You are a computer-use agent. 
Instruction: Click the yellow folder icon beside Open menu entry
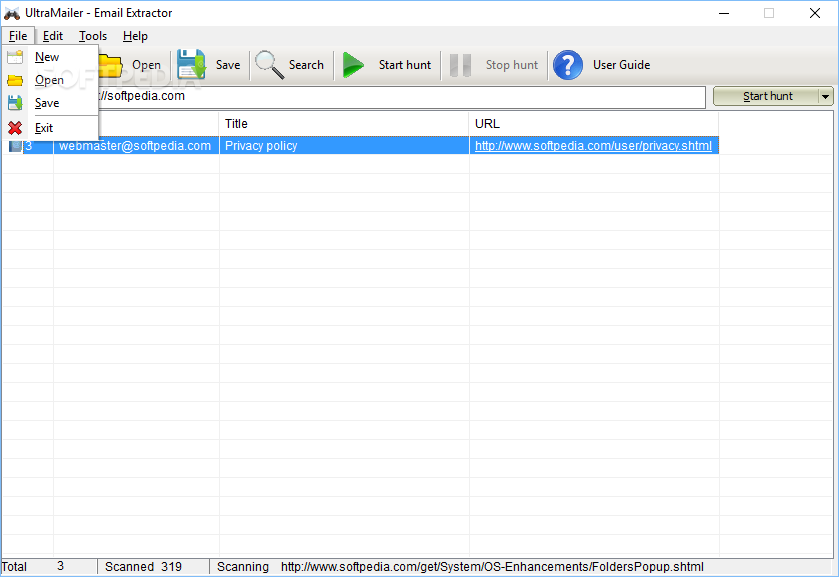coord(15,80)
